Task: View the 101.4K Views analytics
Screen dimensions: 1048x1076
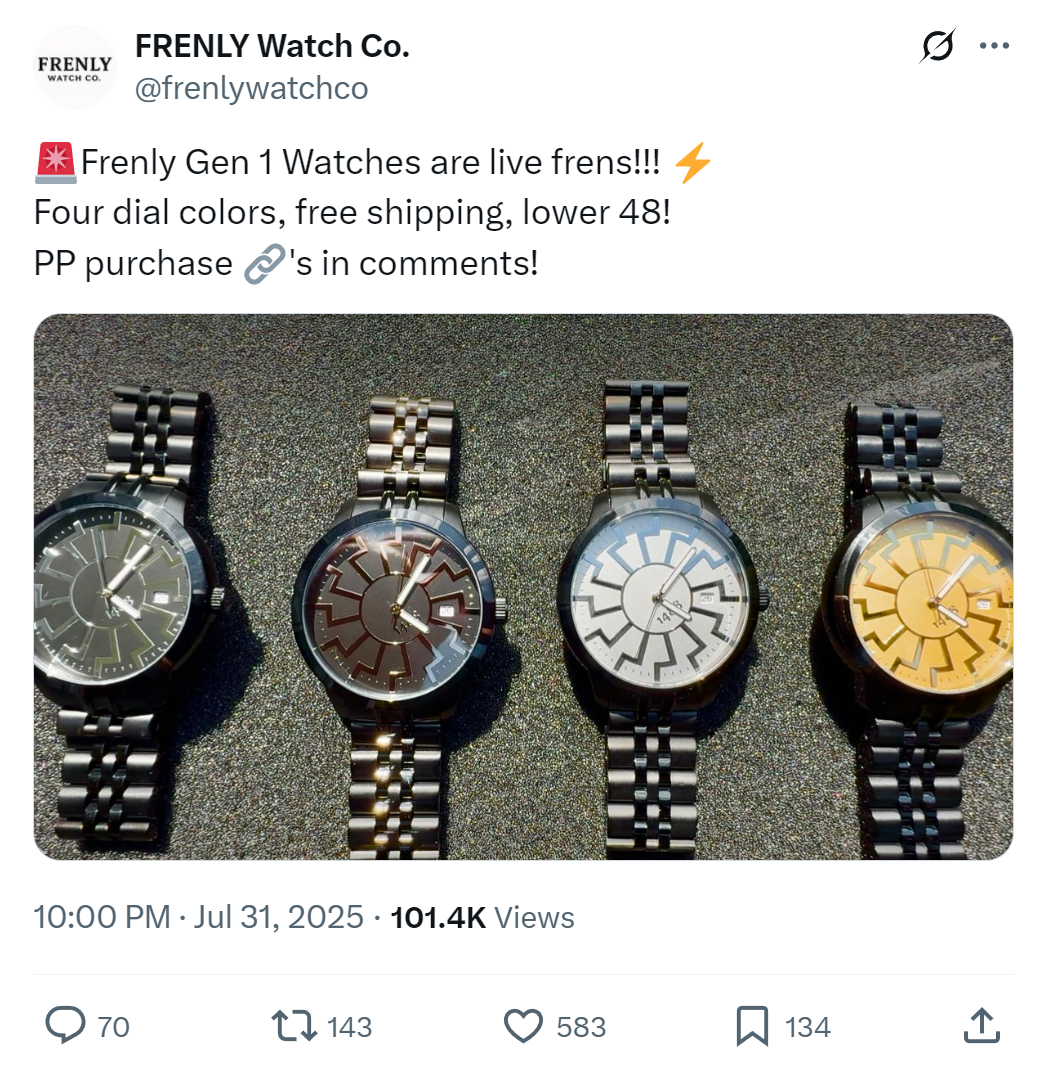Action: point(482,917)
